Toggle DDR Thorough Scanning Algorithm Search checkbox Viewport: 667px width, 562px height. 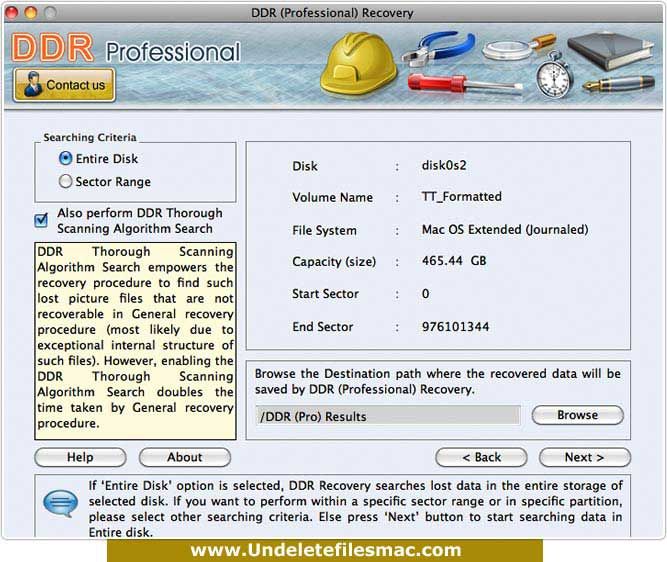(x=41, y=220)
